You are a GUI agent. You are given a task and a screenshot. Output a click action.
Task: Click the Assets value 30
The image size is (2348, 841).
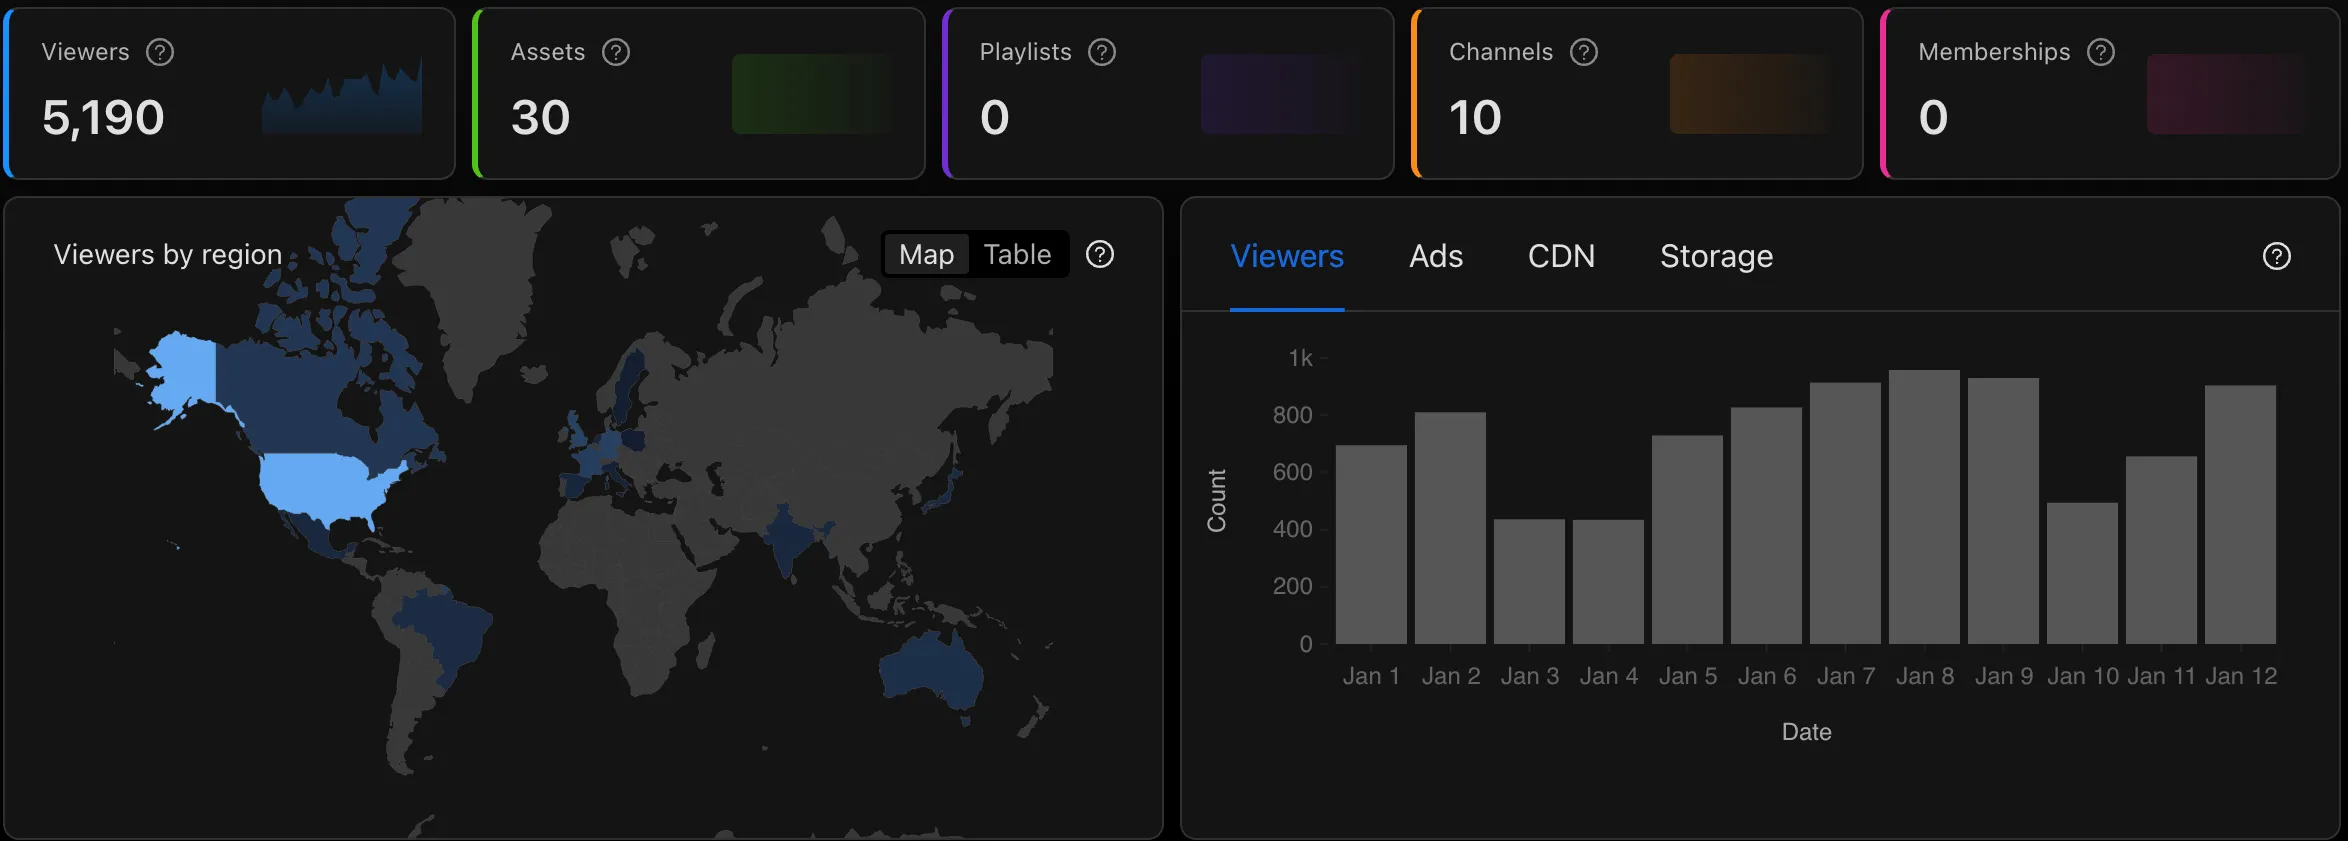tap(540, 118)
